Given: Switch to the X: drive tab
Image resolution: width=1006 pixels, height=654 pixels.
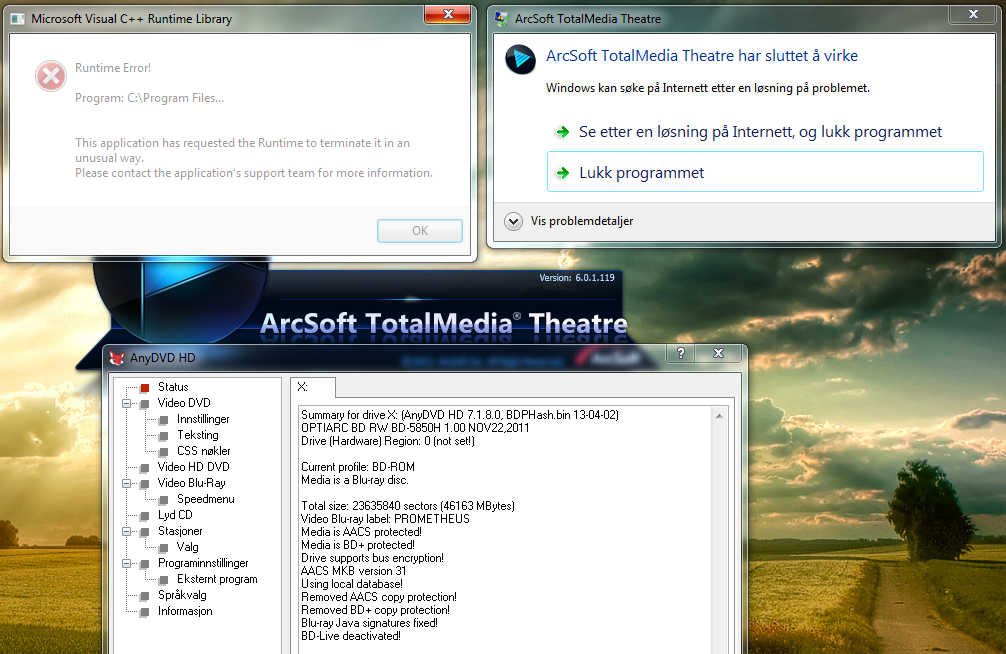Looking at the screenshot, I should click(x=312, y=387).
